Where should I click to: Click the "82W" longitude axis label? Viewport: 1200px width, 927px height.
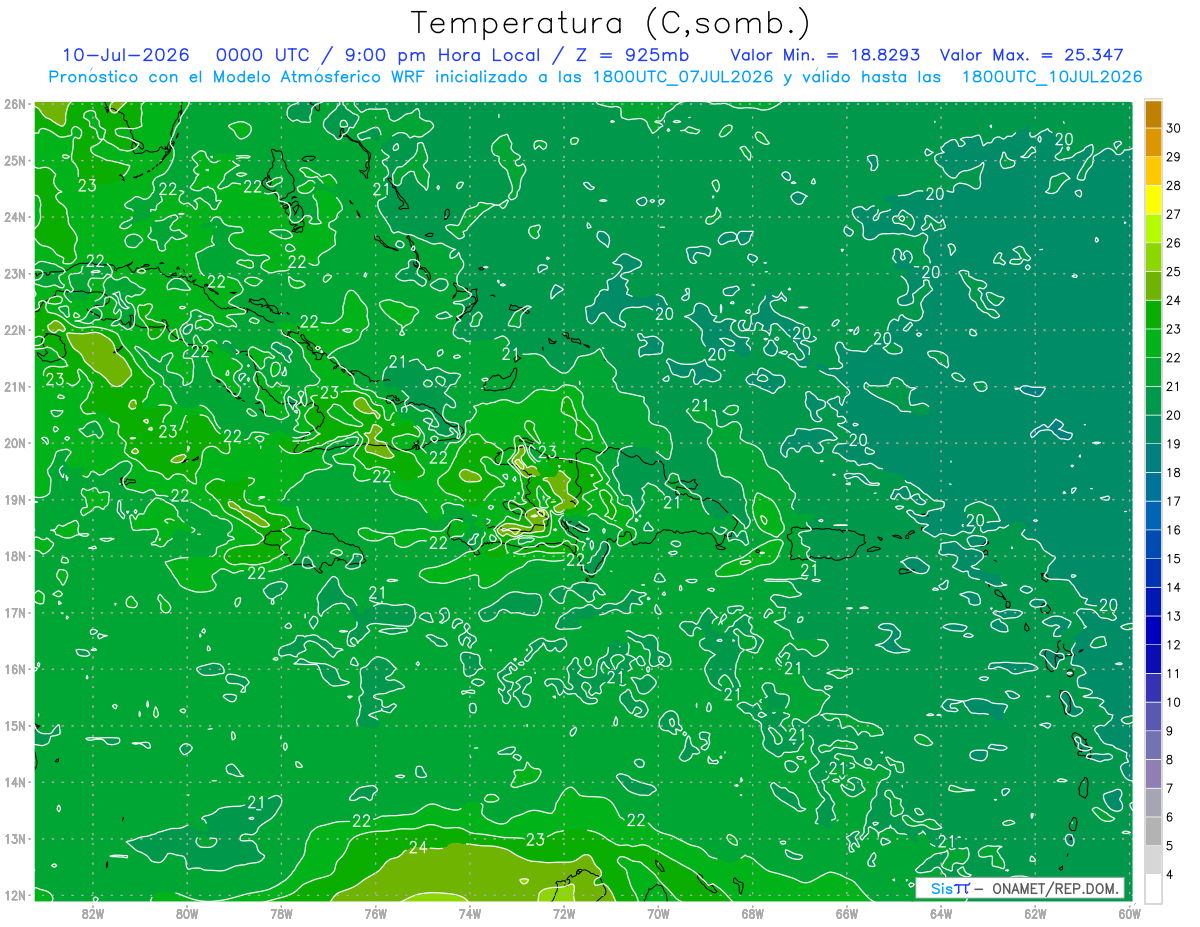[92, 913]
